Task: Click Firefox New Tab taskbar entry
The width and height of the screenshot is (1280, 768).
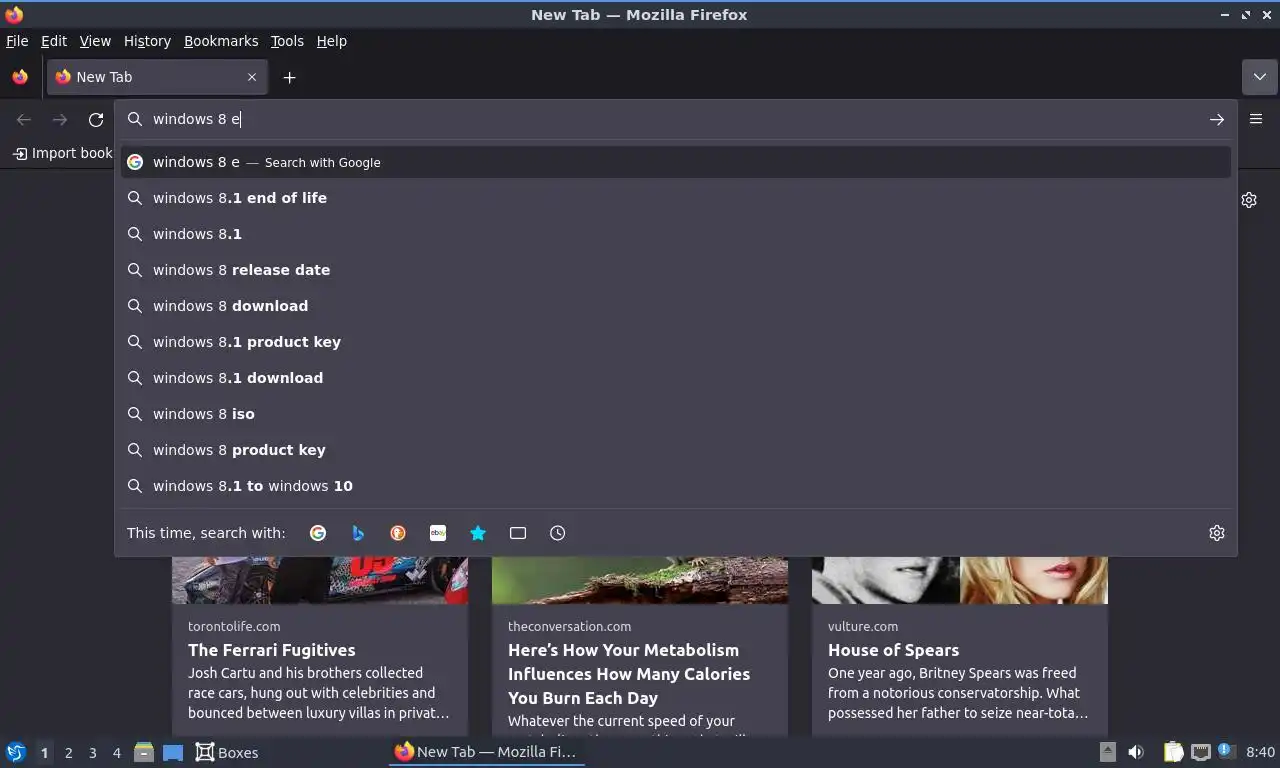Action: (x=486, y=752)
